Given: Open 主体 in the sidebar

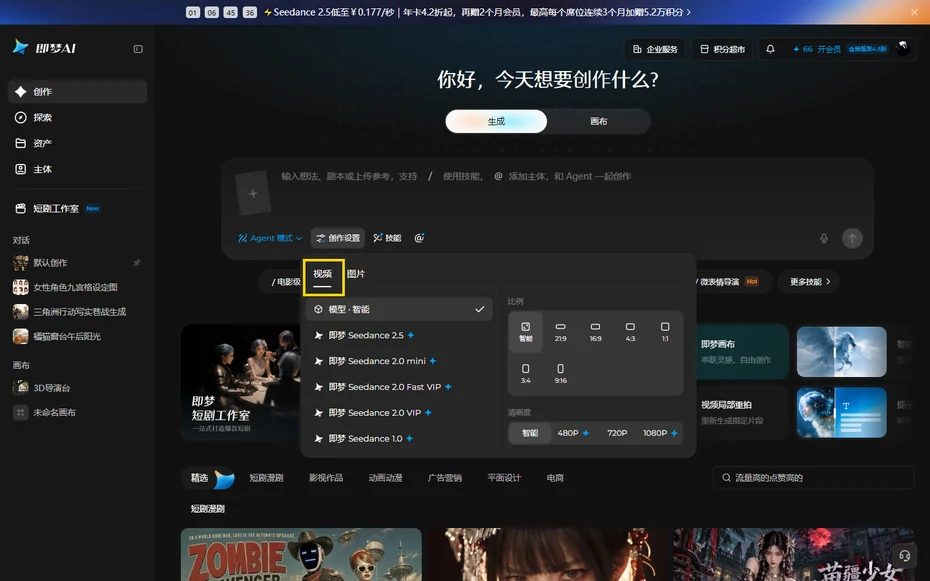Looking at the screenshot, I should coord(77,170).
